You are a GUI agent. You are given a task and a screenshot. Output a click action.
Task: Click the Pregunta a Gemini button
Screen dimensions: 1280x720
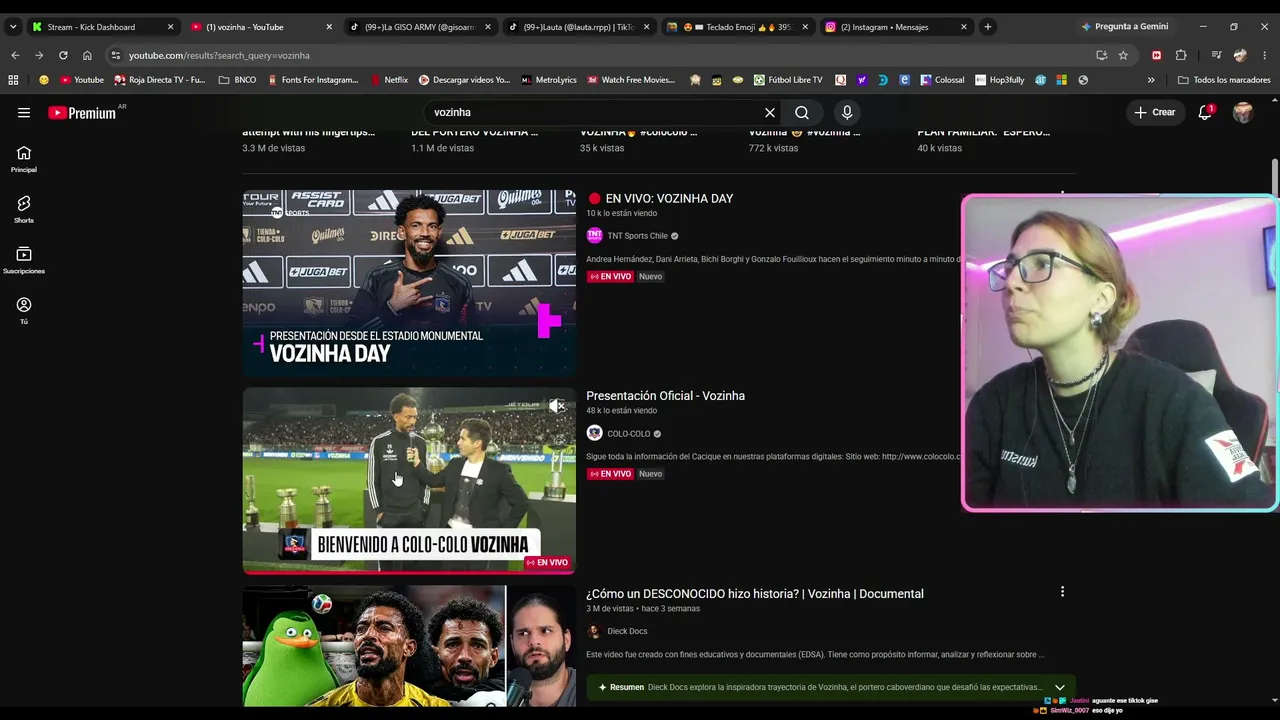pos(1124,27)
